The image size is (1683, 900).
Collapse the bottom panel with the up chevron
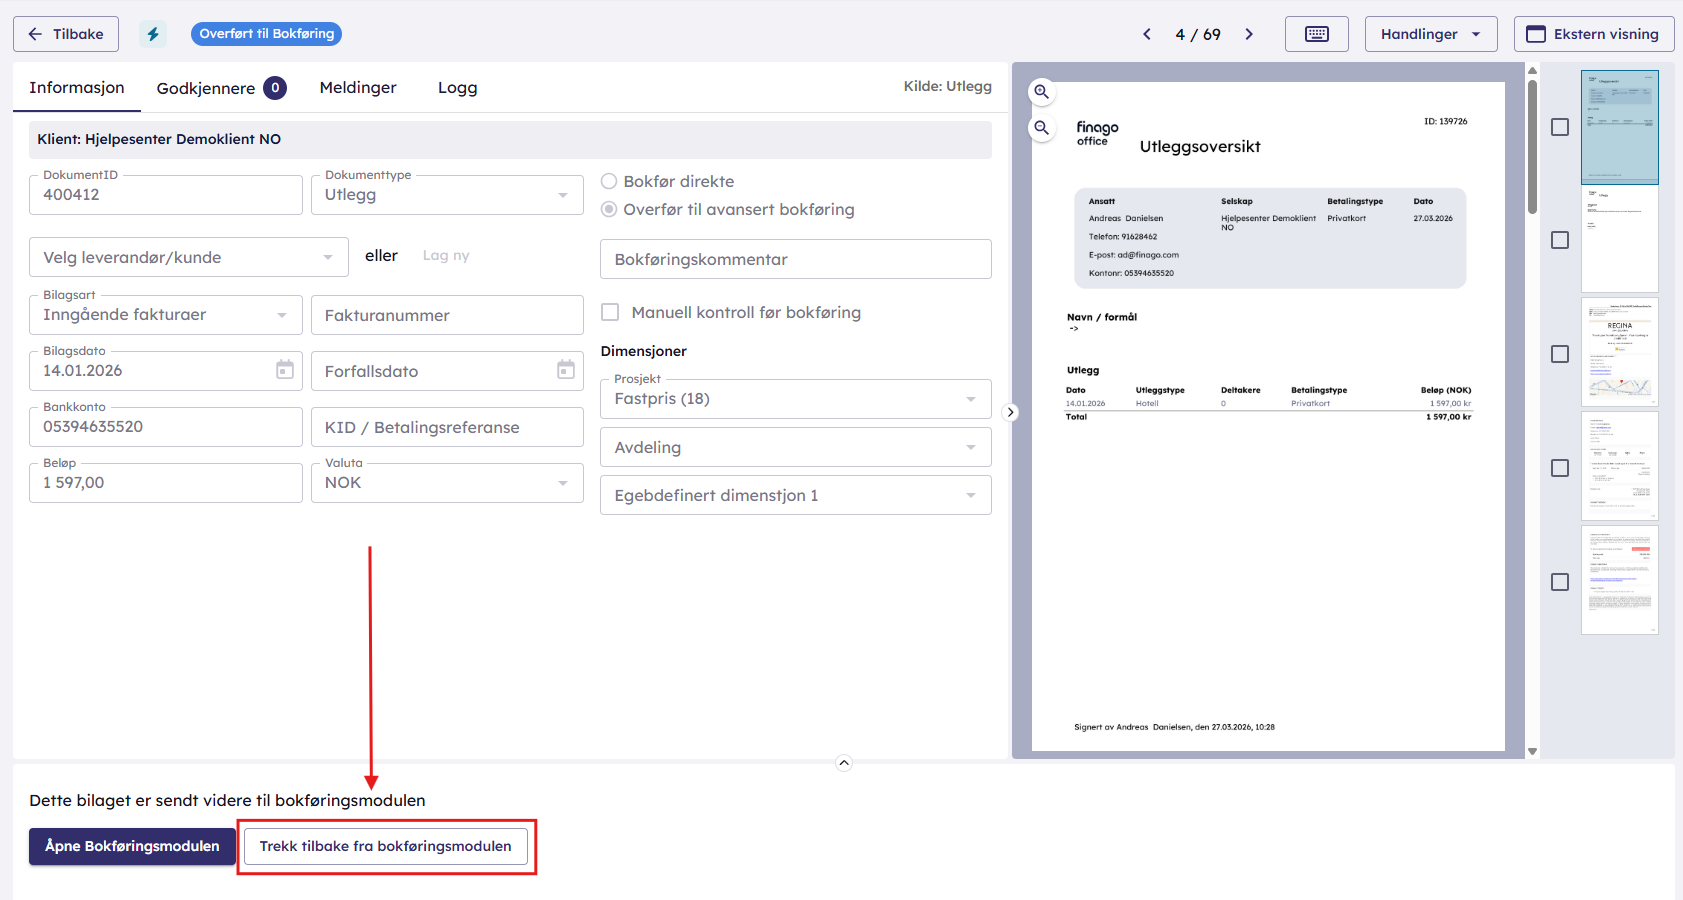[844, 763]
